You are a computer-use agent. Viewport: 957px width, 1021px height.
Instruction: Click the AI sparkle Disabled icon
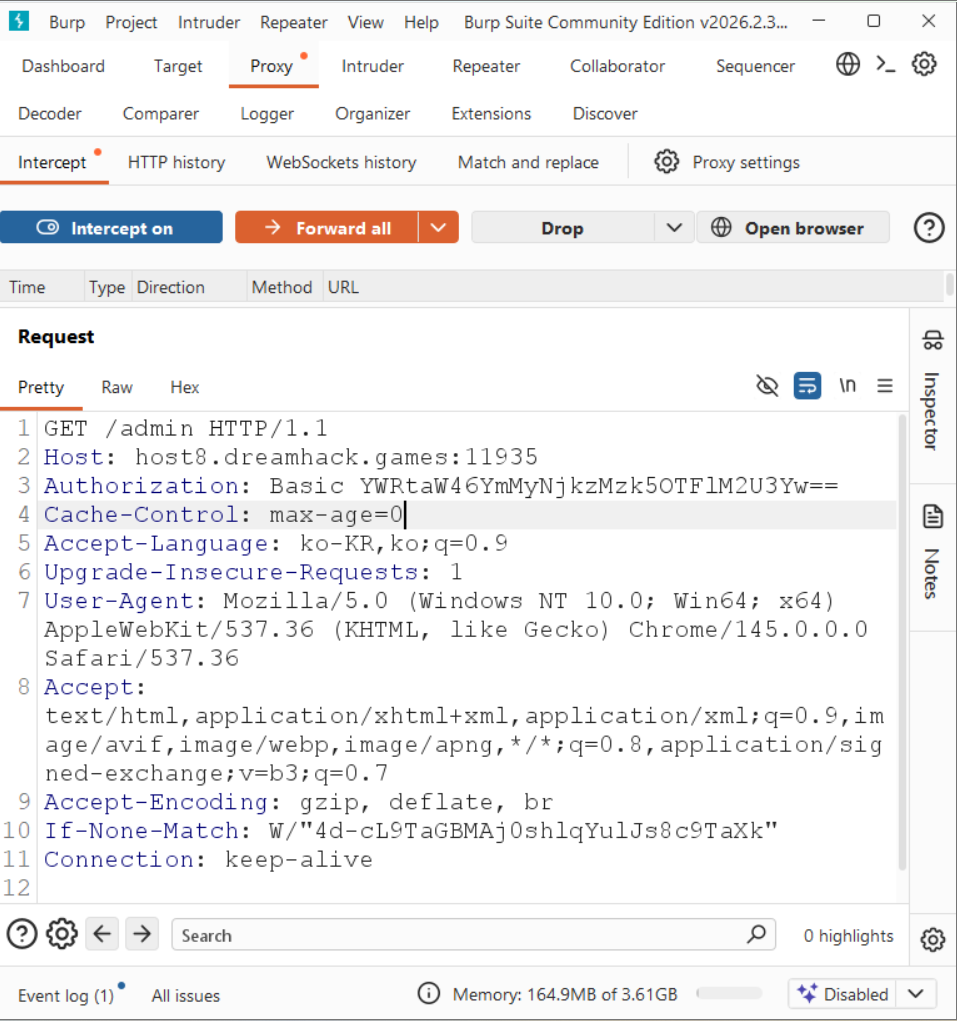click(x=807, y=994)
